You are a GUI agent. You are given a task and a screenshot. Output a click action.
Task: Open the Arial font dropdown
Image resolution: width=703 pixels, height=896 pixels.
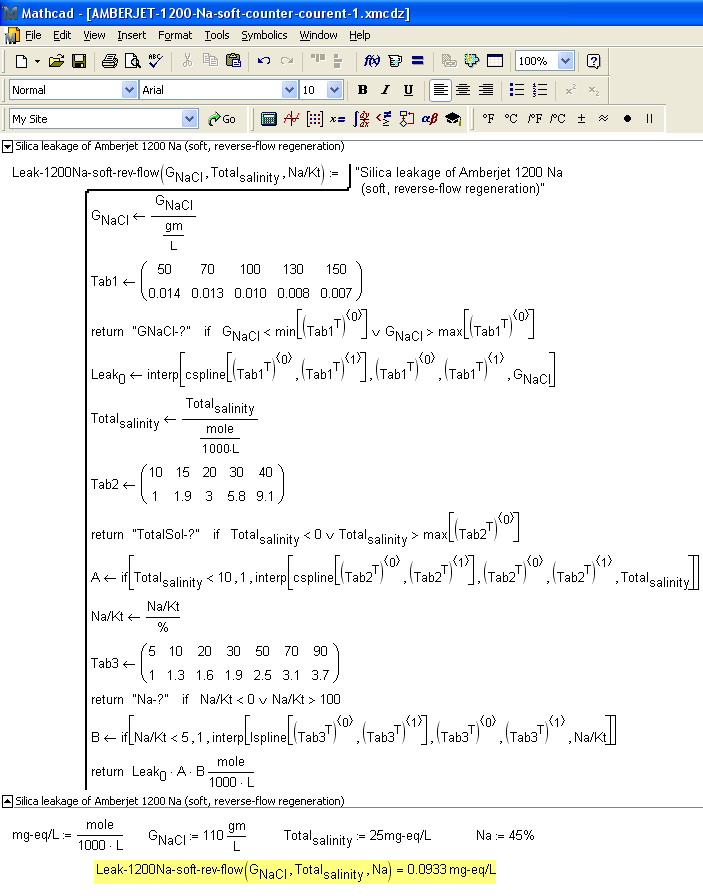290,90
